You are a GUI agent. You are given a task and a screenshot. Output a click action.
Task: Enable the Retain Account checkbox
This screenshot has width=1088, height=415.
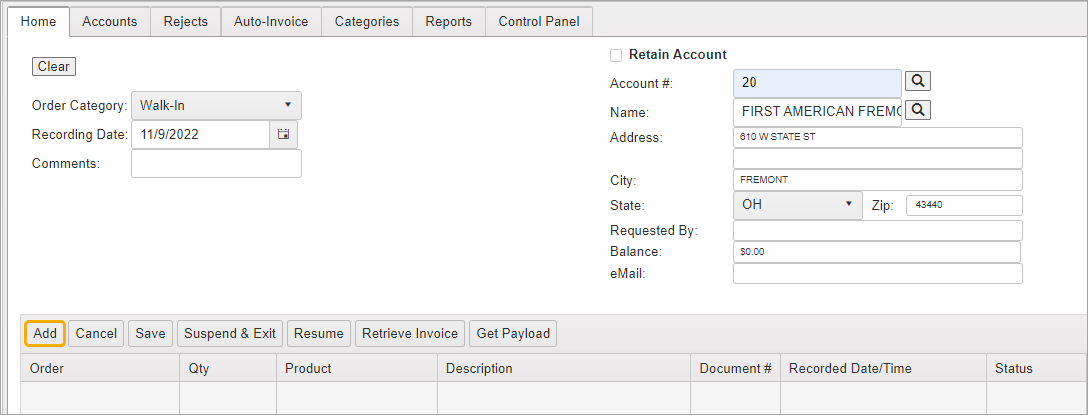click(x=616, y=55)
